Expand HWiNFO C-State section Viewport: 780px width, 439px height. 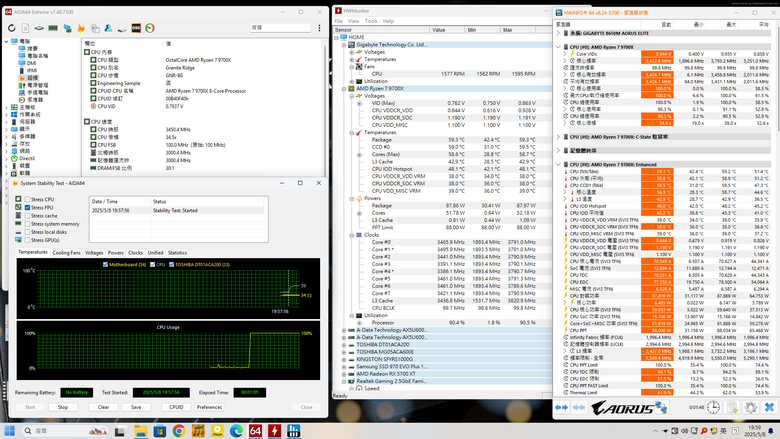click(558, 137)
